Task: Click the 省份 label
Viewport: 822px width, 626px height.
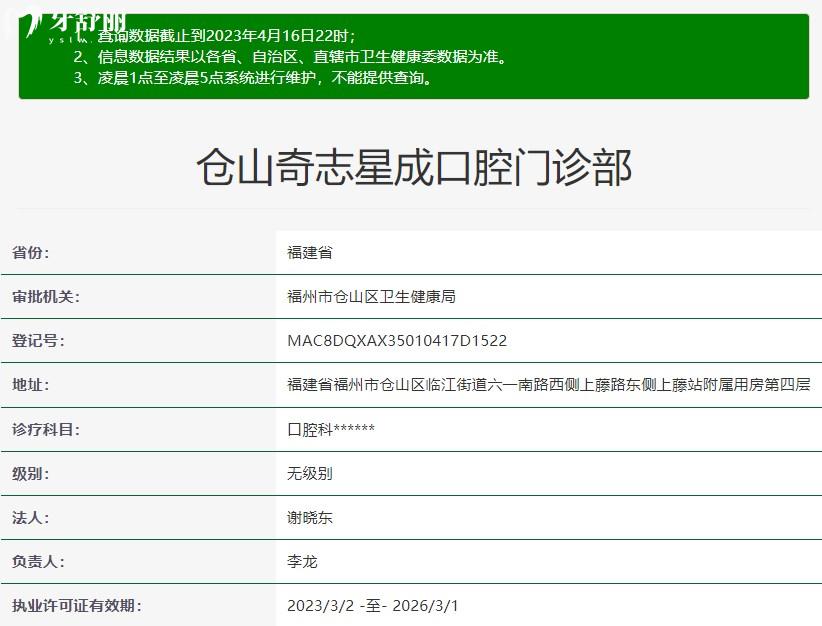Action: [x=30, y=253]
